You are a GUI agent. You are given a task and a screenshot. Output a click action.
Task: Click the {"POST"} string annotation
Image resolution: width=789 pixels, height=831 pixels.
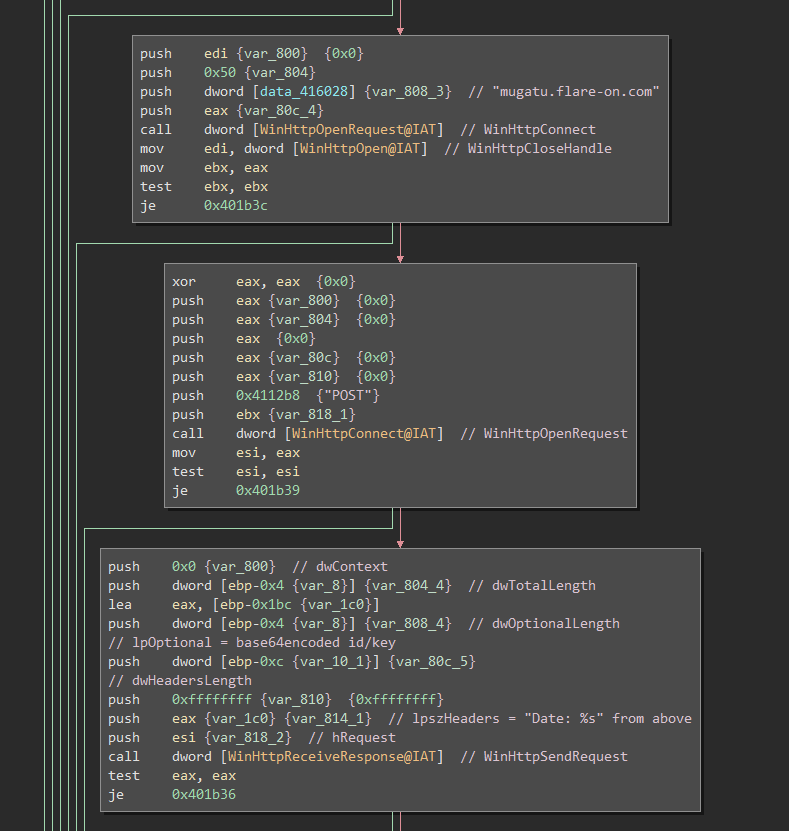(x=348, y=396)
